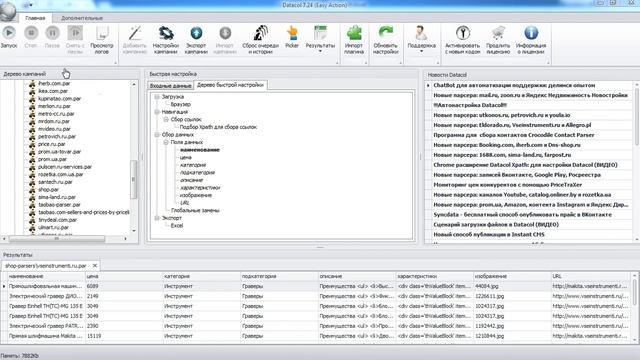Select the Глобальные замены node
Screen dimensions: 640x360
pos(195,211)
